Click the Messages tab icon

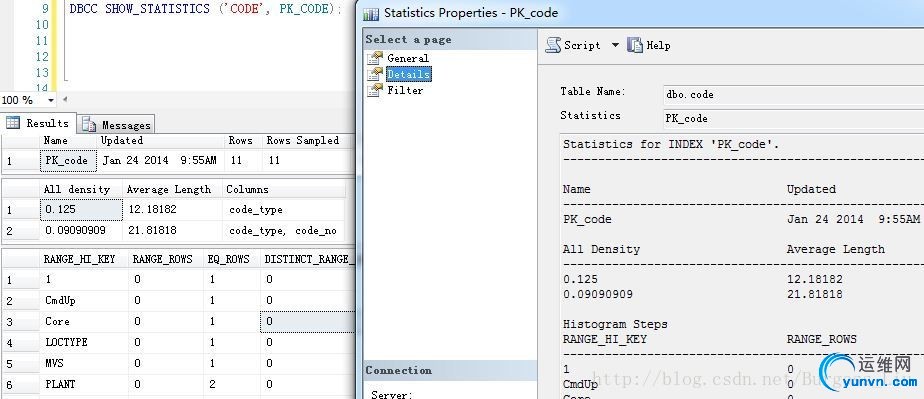click(x=89, y=124)
